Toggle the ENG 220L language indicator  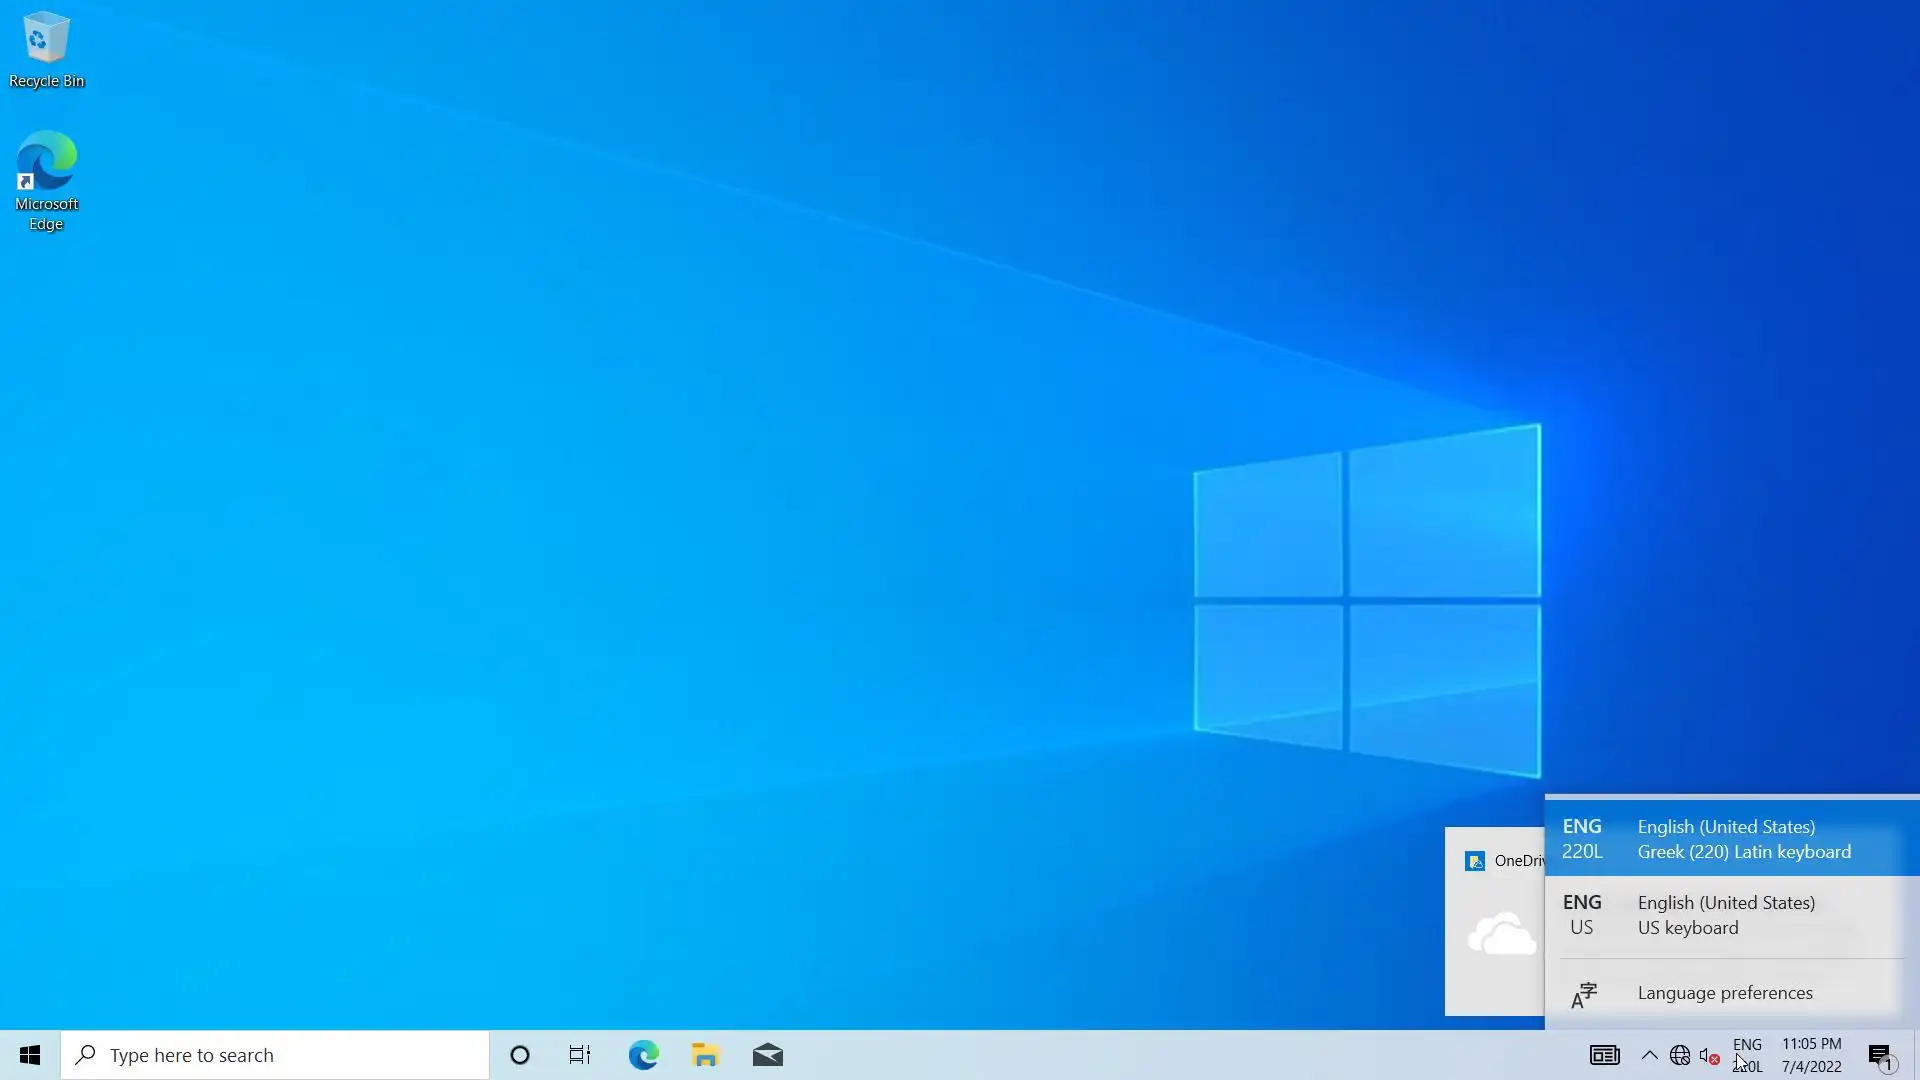tap(1747, 1055)
